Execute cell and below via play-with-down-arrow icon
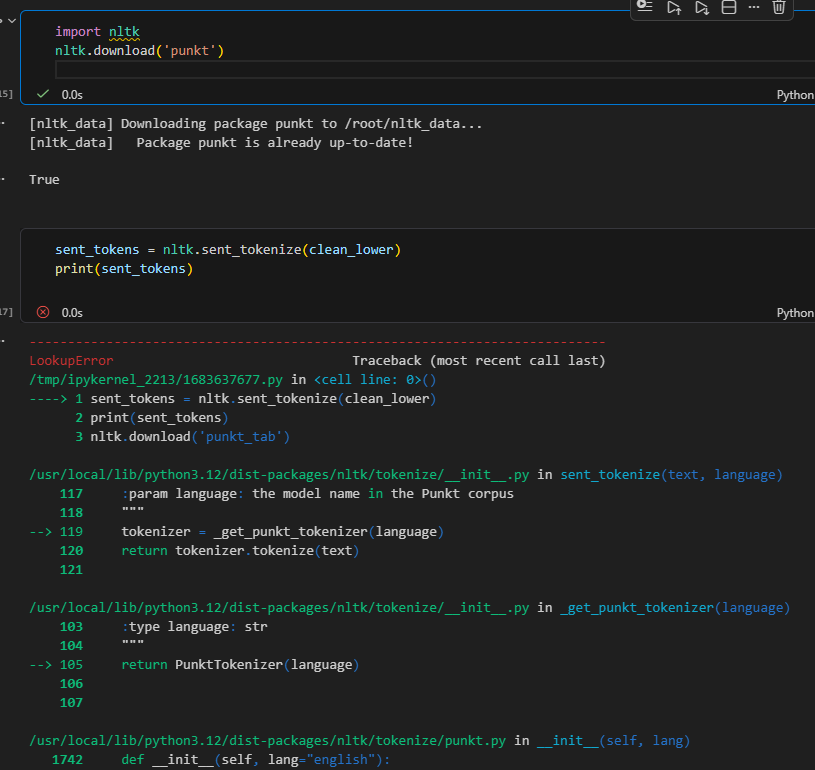815x770 pixels. (702, 7)
